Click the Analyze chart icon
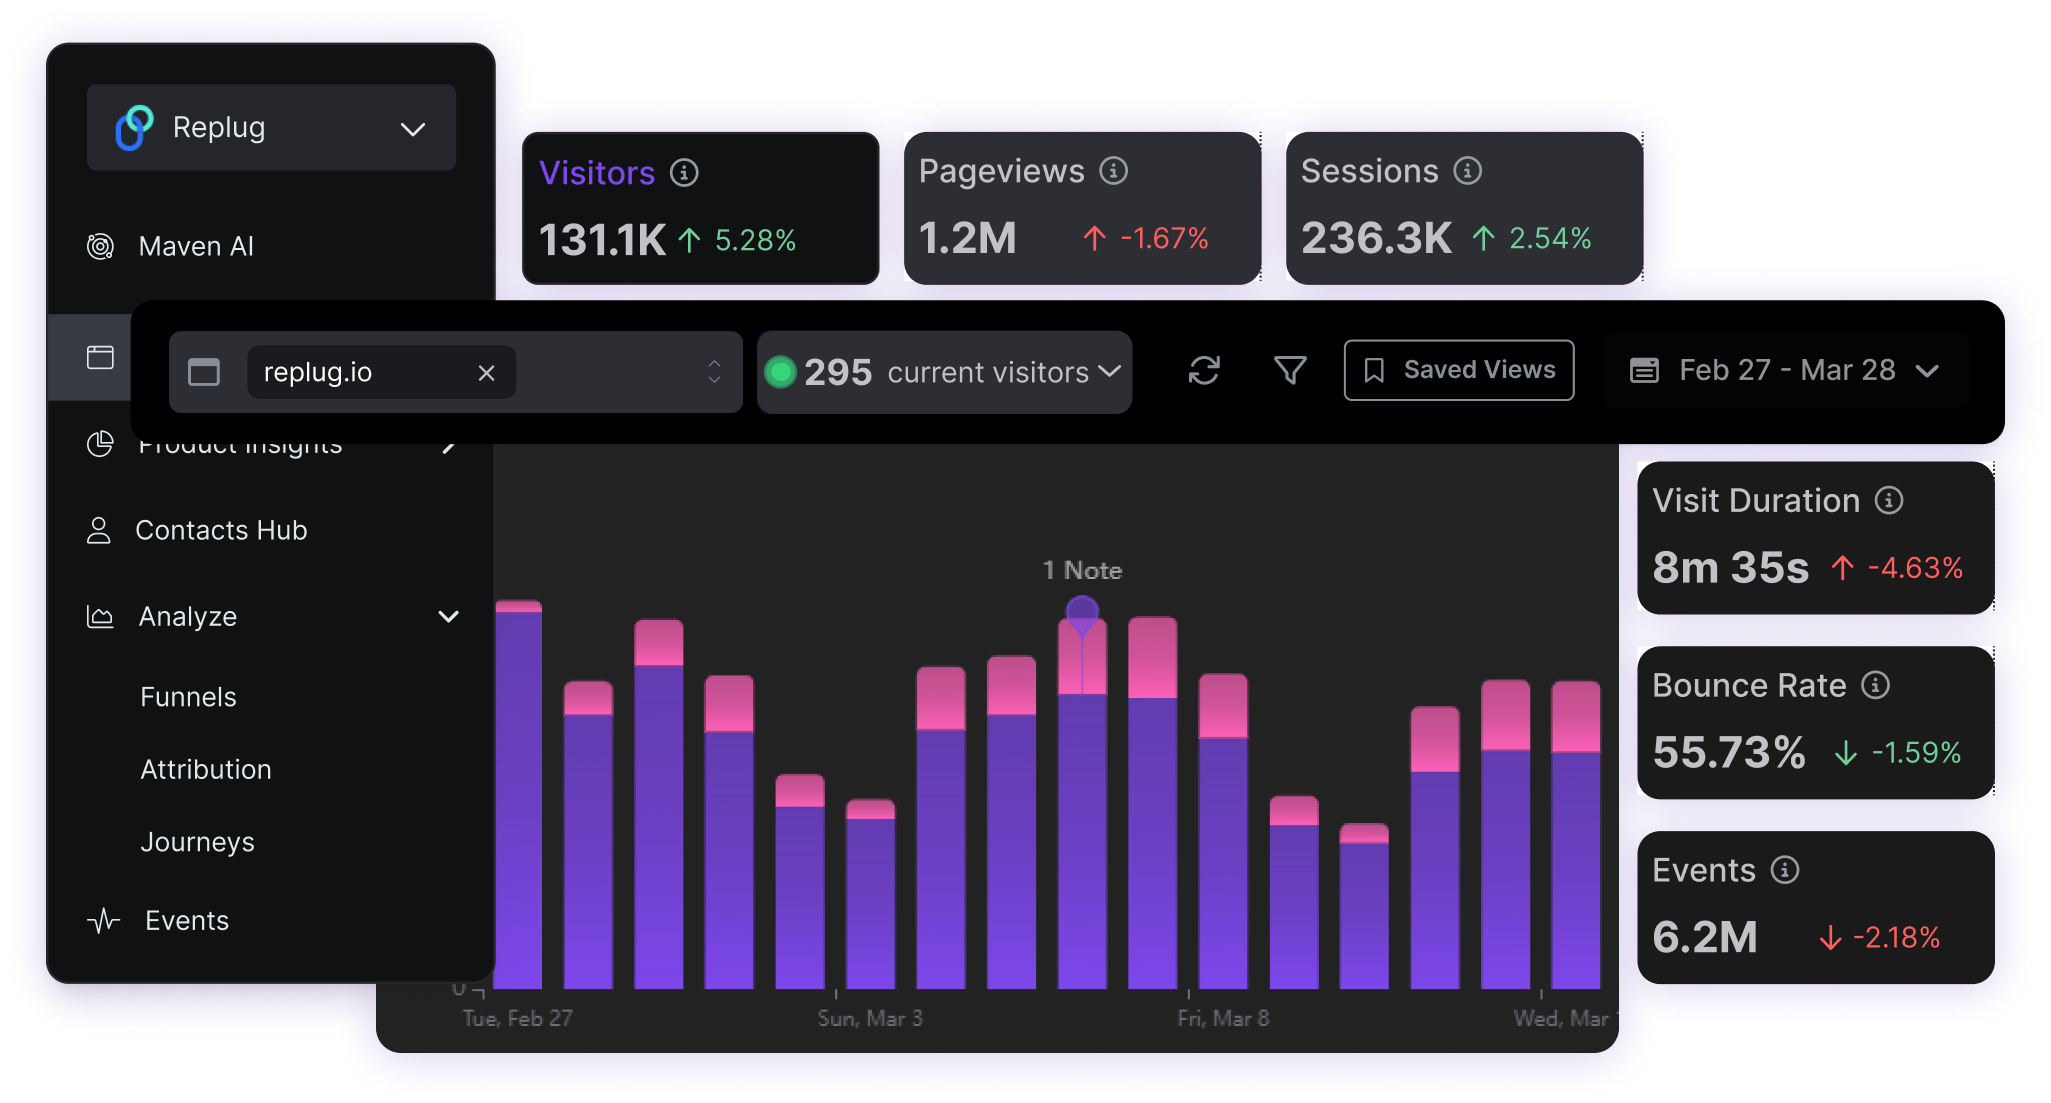2051x1103 pixels. click(x=100, y=617)
